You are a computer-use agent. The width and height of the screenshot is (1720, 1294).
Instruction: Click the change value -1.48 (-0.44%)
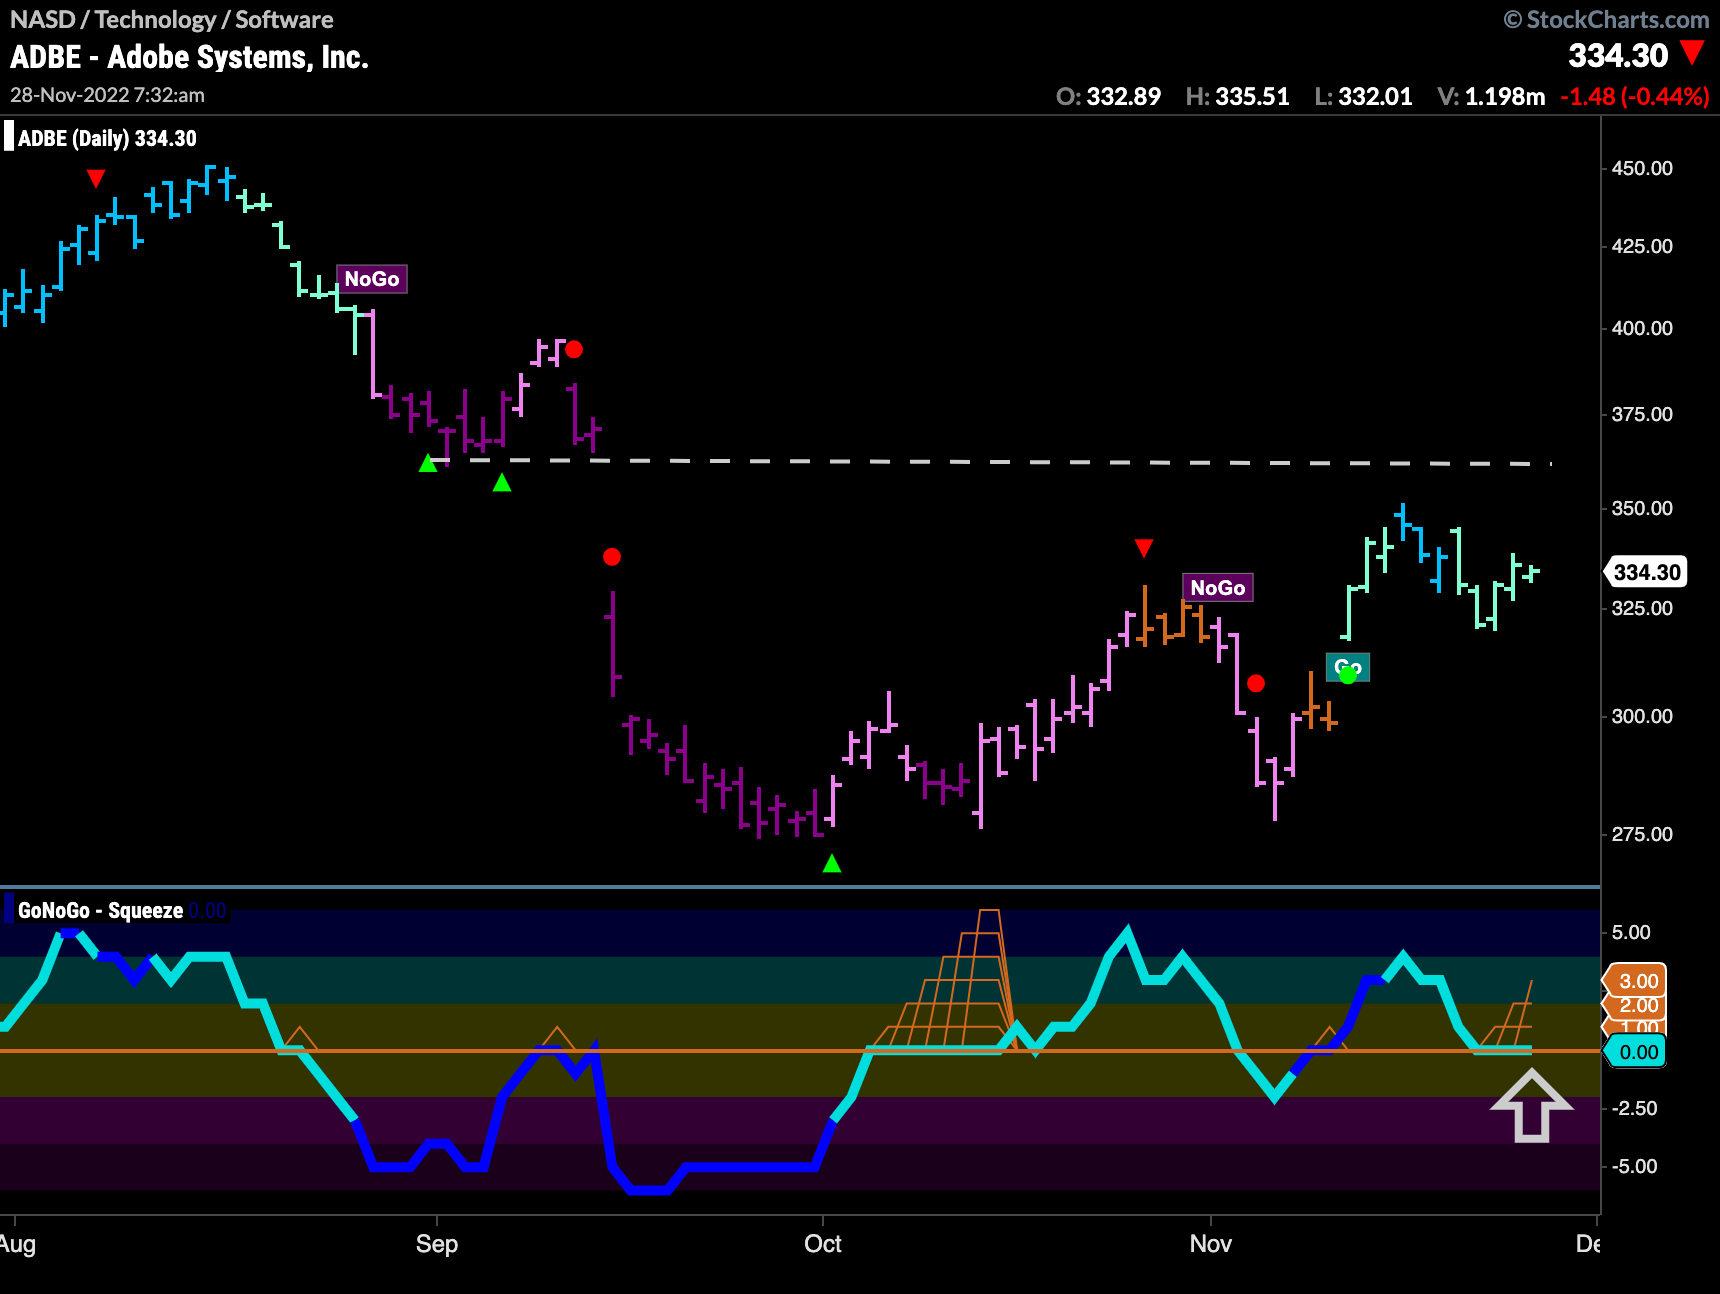click(x=1634, y=97)
